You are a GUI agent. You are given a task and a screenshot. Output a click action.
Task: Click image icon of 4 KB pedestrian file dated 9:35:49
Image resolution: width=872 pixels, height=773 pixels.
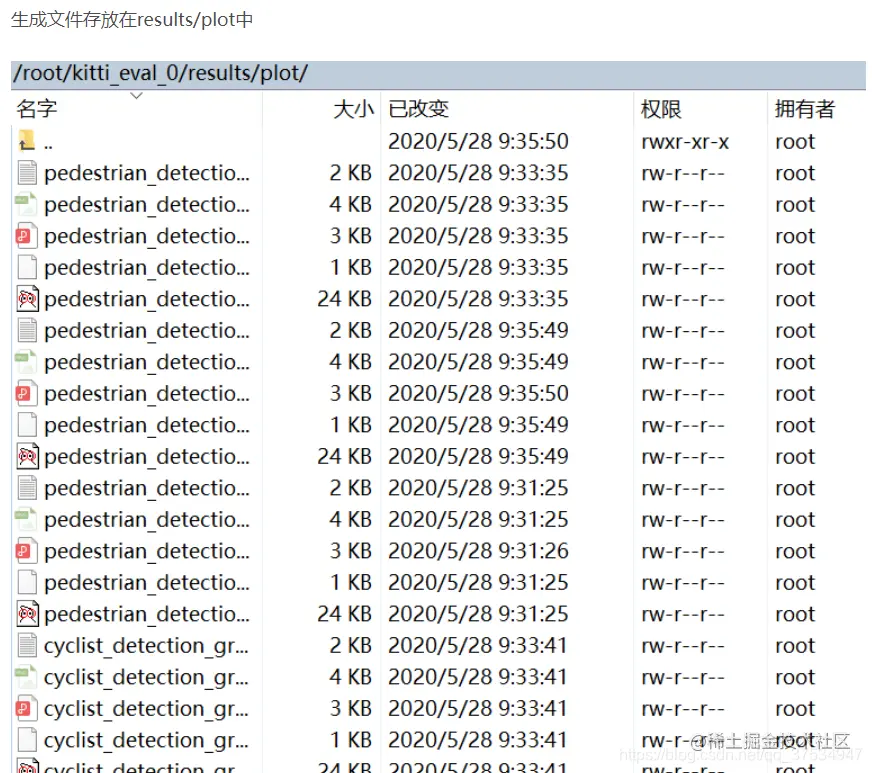(x=27, y=361)
